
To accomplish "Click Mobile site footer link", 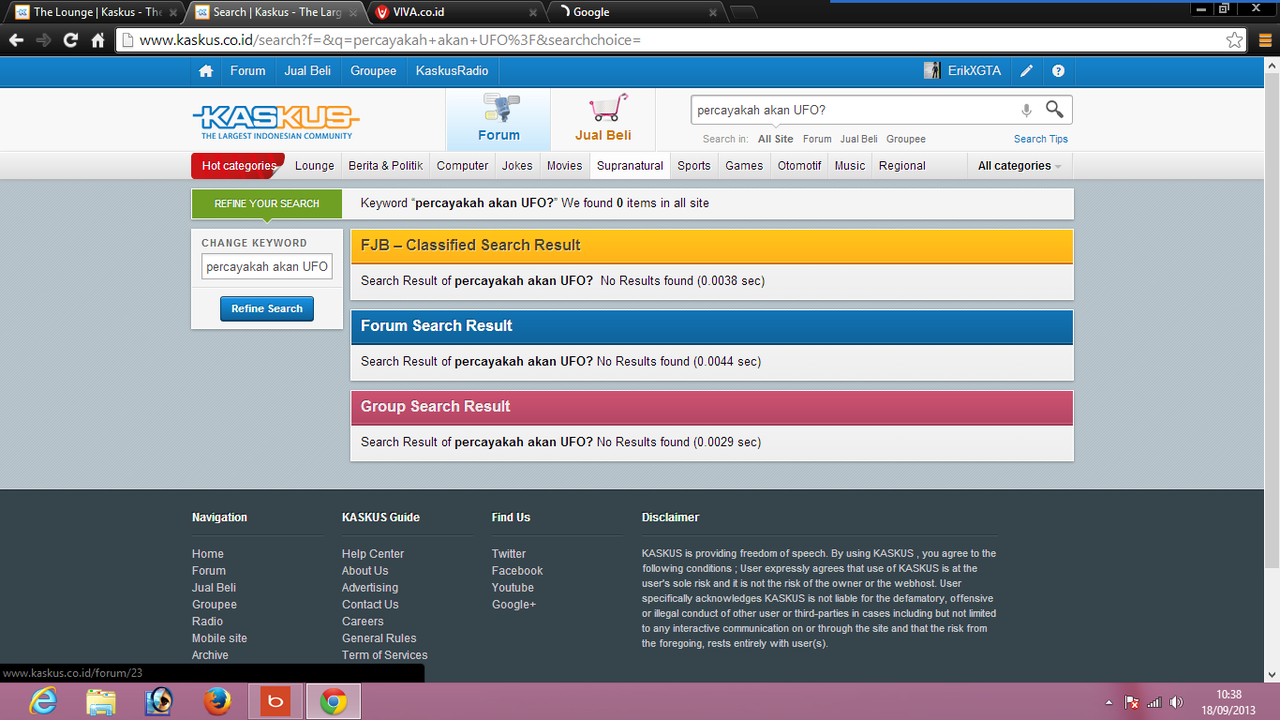I will 219,638.
